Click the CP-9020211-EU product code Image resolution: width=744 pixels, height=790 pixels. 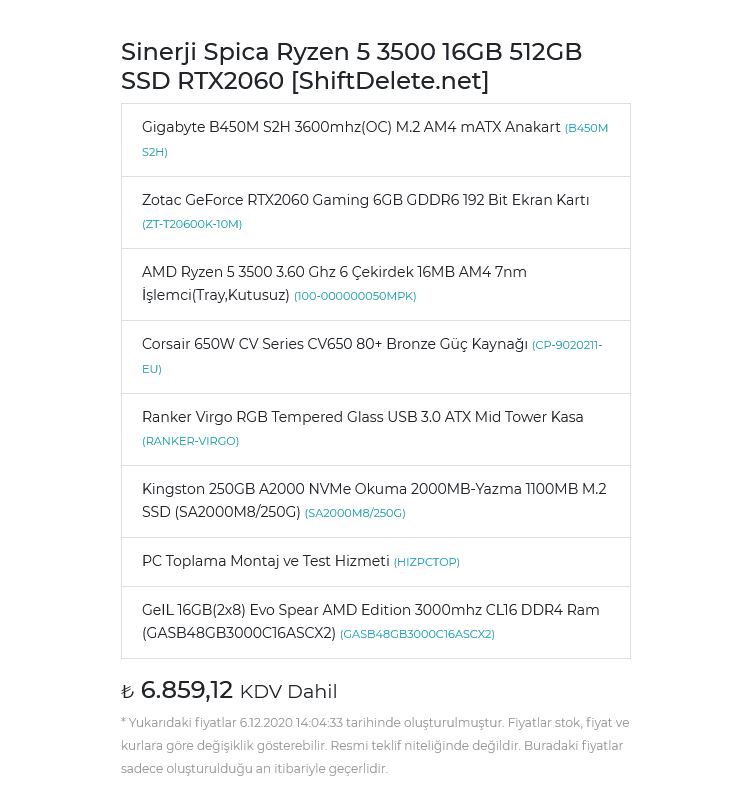[566, 345]
